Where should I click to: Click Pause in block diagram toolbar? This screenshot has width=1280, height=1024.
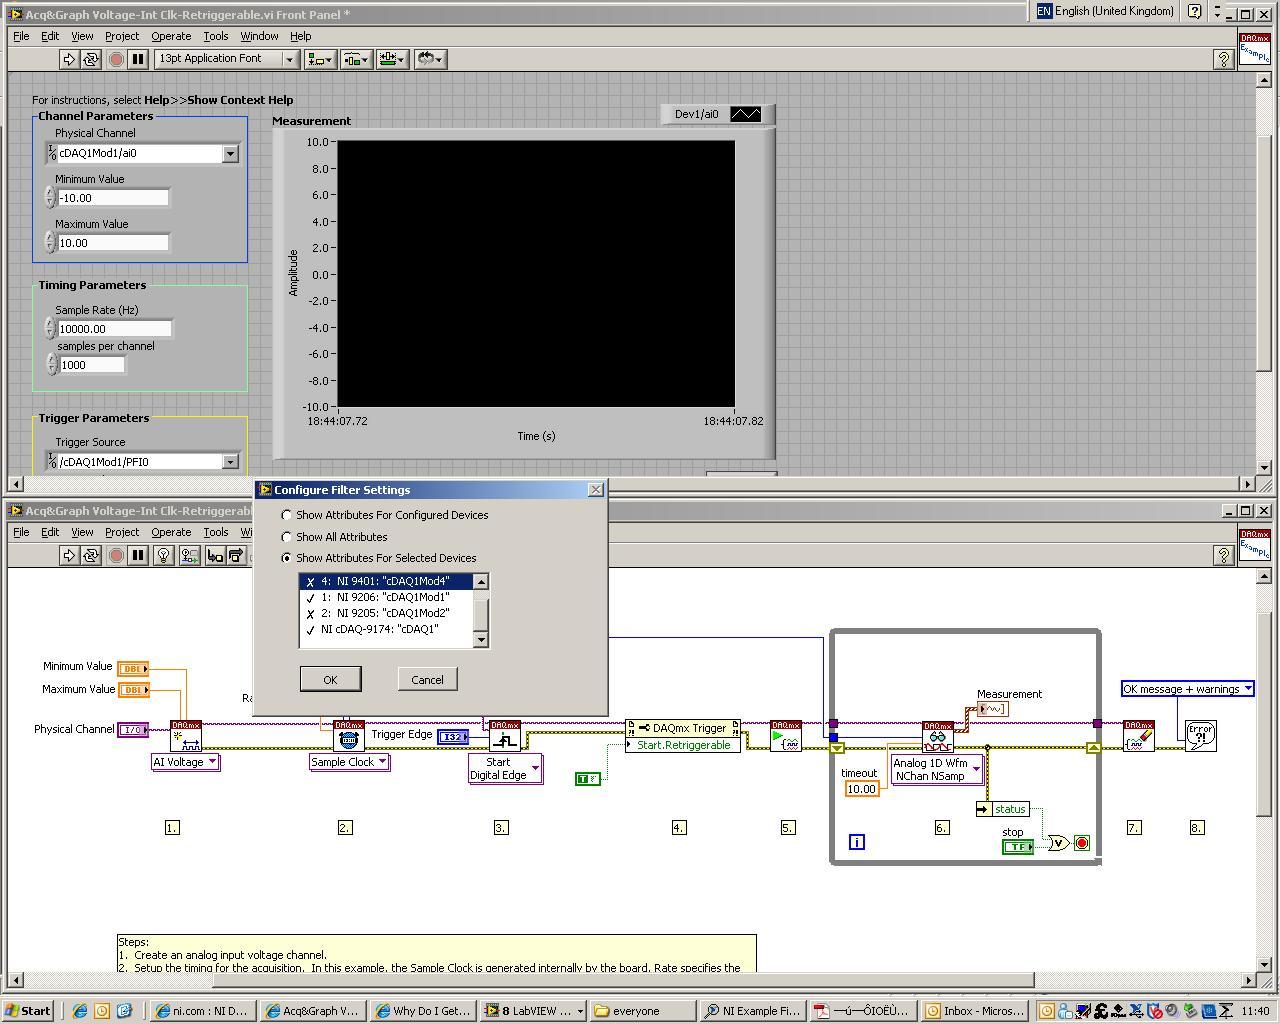click(138, 555)
